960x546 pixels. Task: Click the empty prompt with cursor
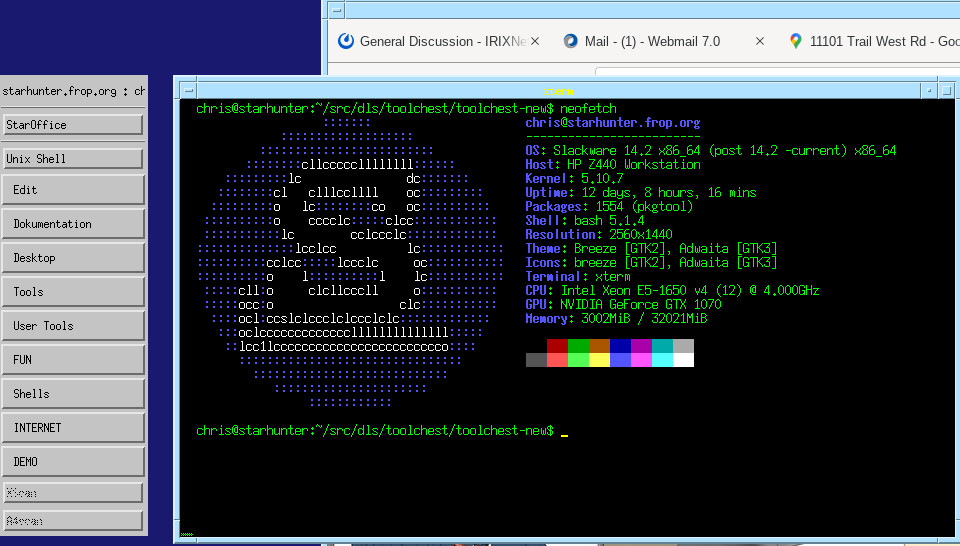(x=382, y=431)
